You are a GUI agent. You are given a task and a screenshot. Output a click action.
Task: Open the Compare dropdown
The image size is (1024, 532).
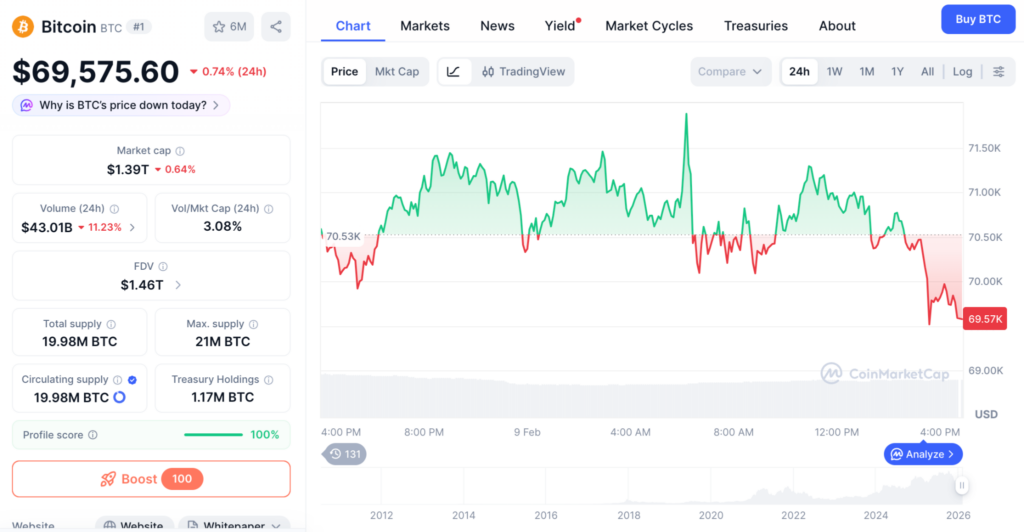click(730, 72)
